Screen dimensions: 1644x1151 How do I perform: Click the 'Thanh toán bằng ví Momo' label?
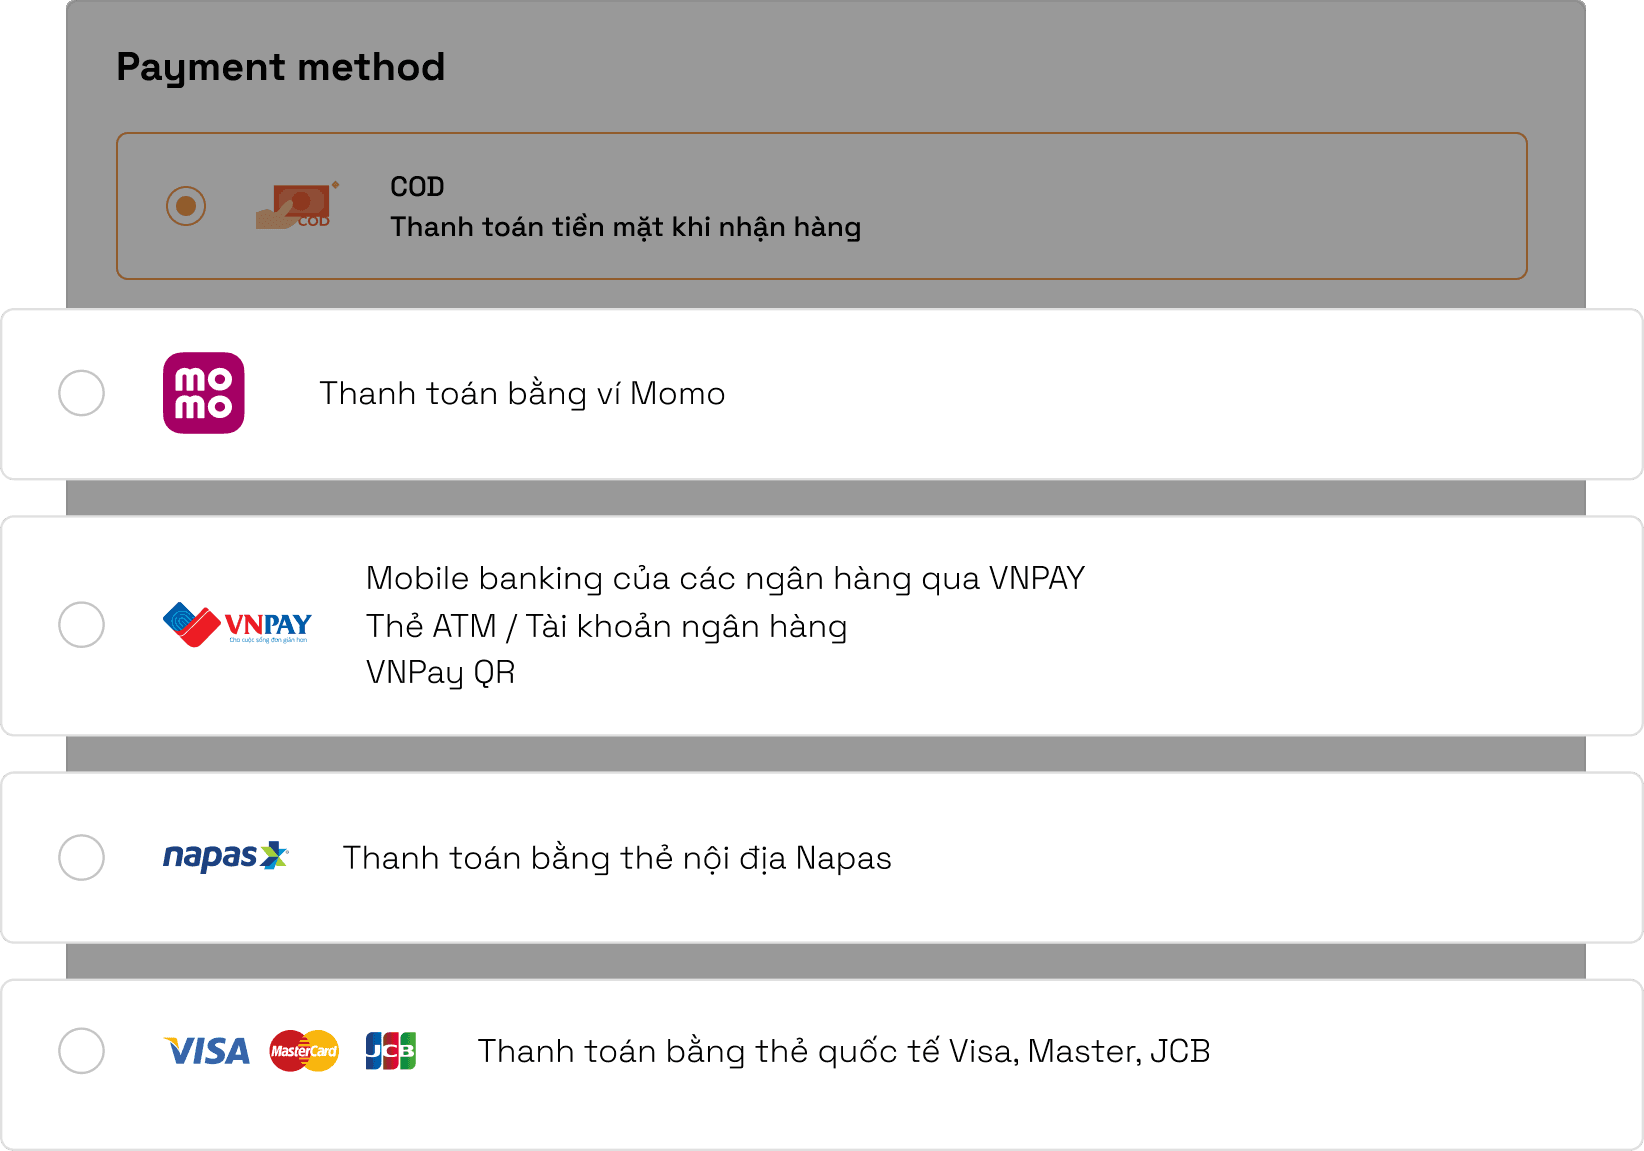click(522, 394)
